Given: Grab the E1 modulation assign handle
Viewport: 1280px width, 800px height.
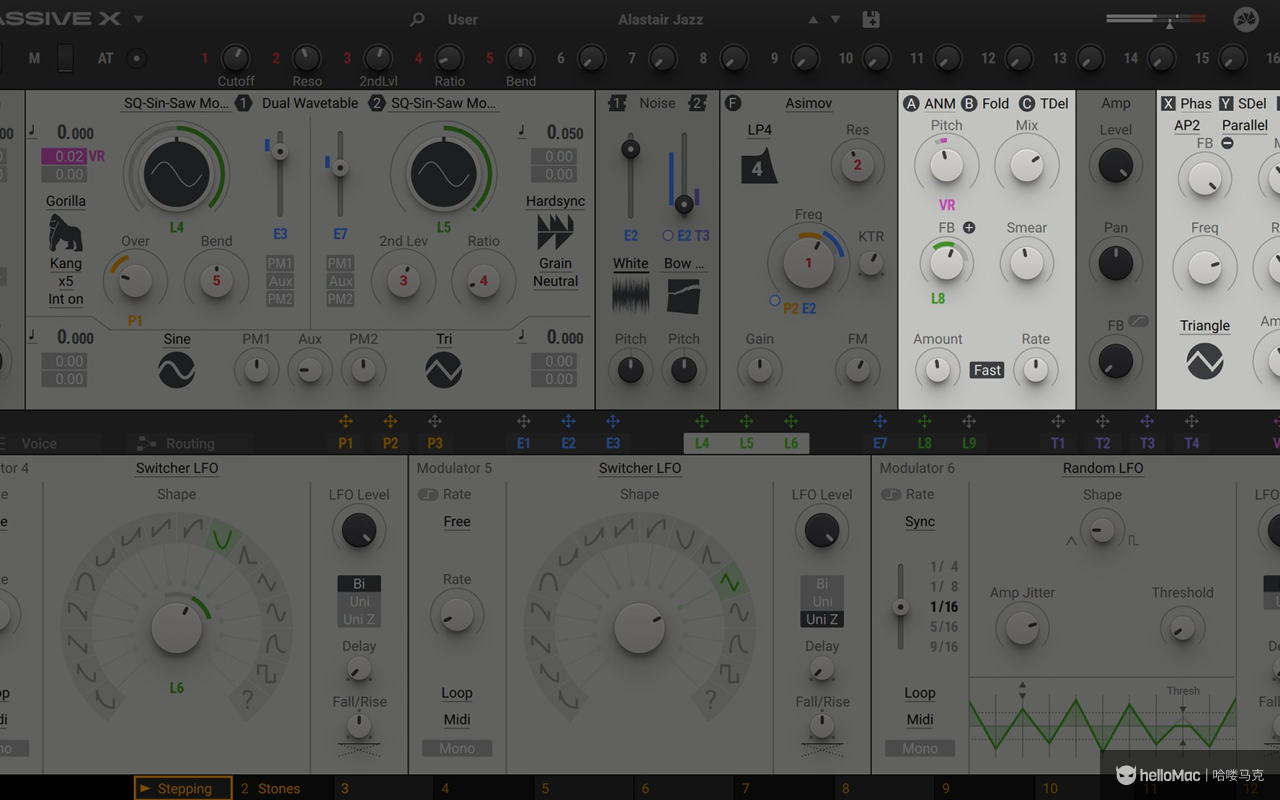Looking at the screenshot, I should (x=523, y=422).
